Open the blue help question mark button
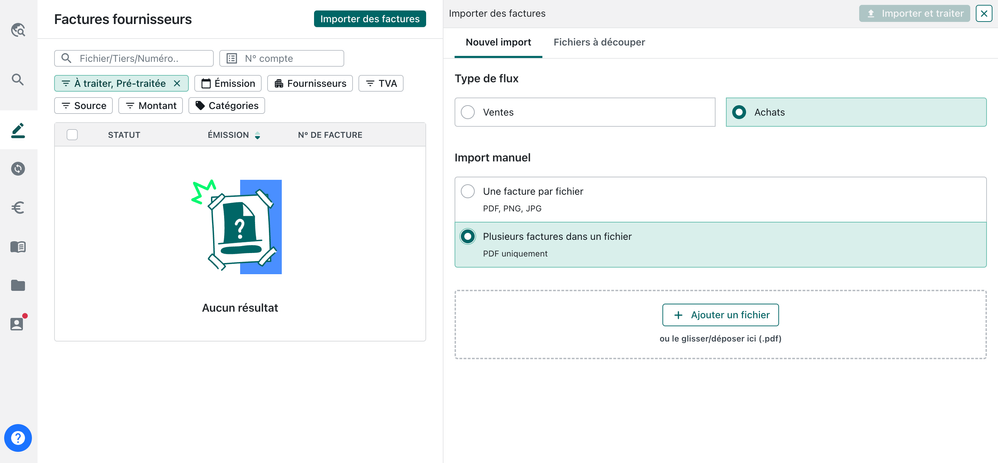 coord(18,438)
